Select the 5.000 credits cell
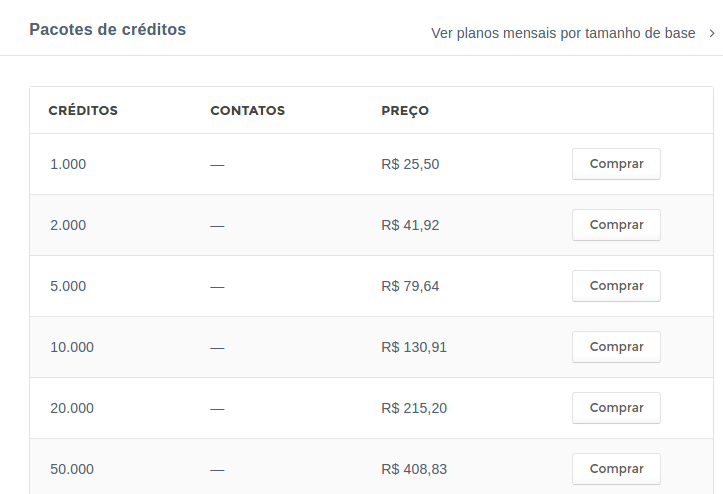Viewport: 723px width, 494px height. pos(68,286)
